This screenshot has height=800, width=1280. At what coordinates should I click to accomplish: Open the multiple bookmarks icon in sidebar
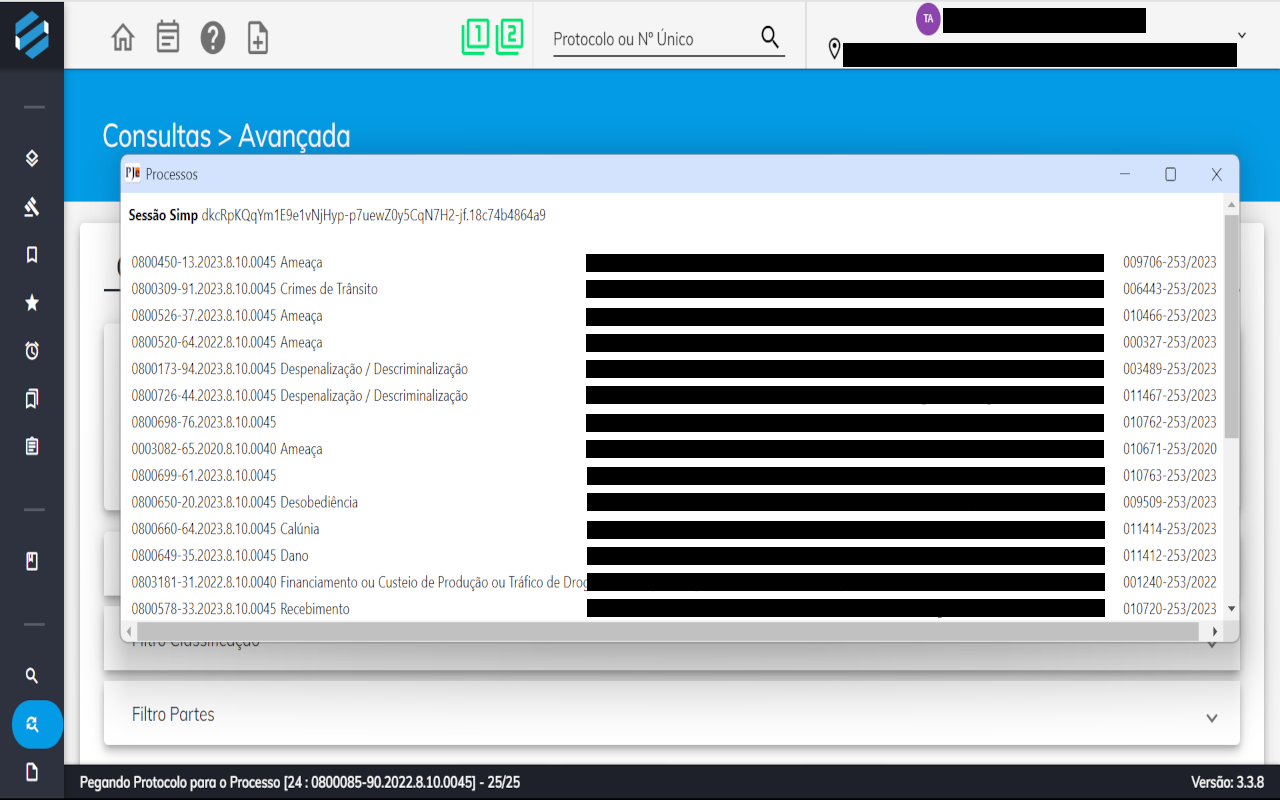coord(32,399)
